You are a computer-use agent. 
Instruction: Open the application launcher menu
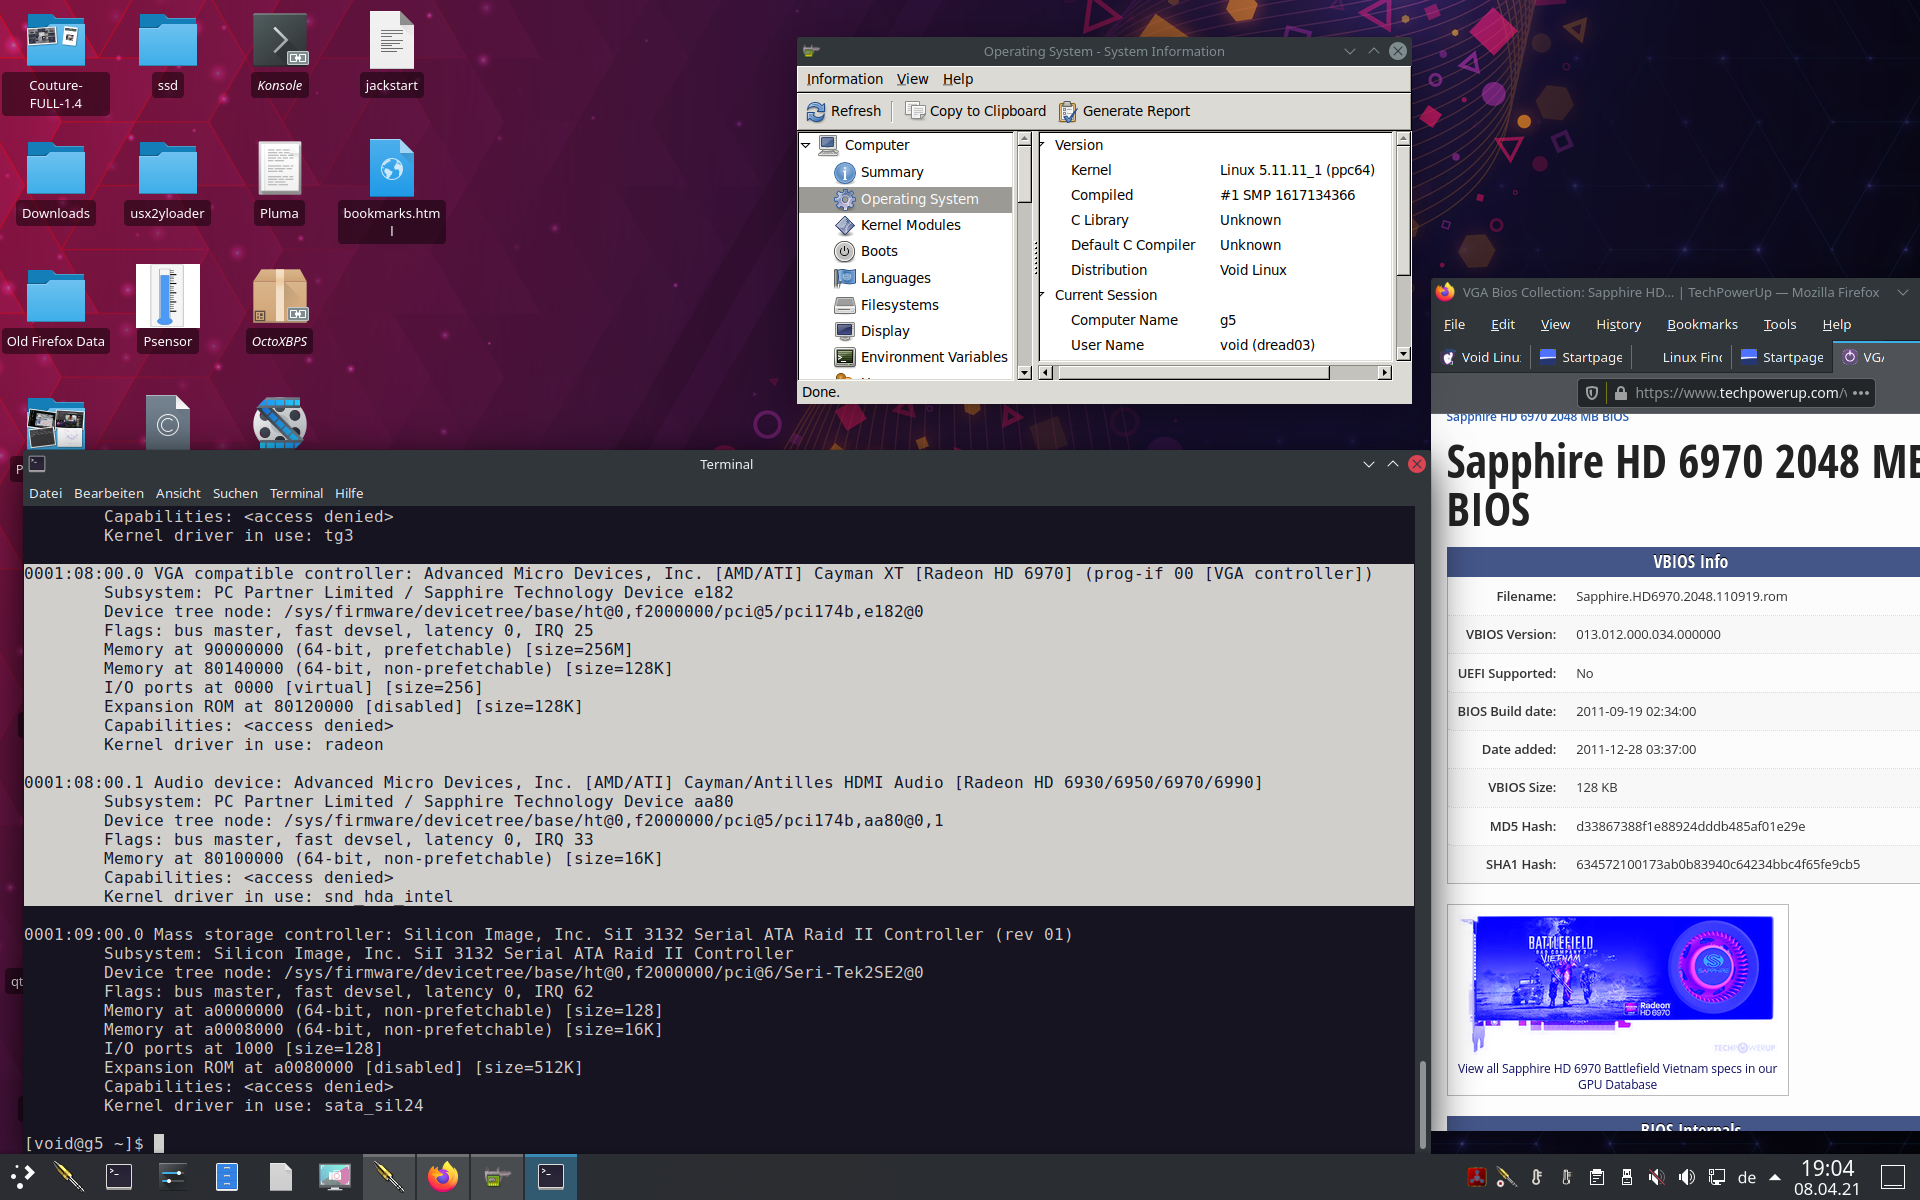coord(22,1177)
